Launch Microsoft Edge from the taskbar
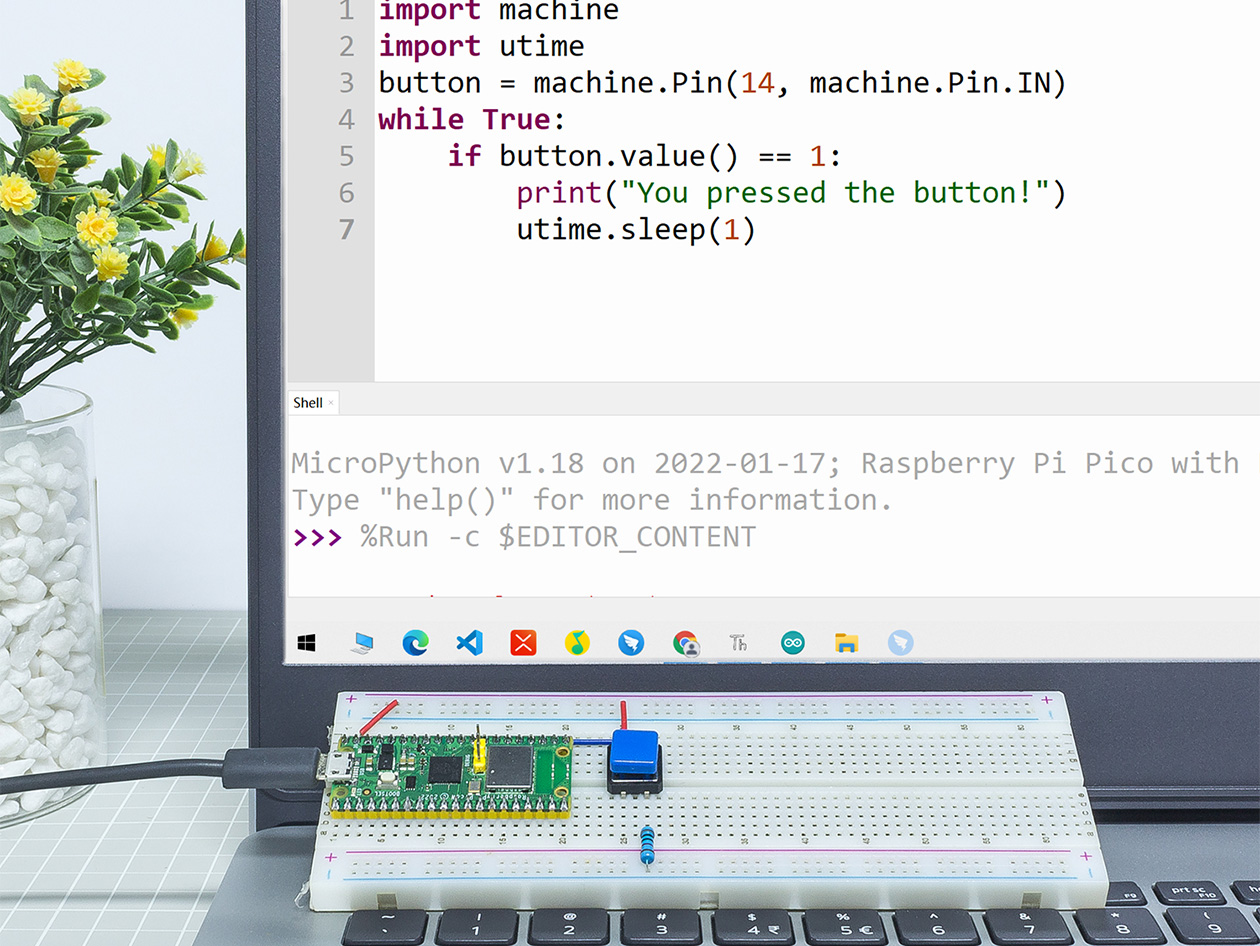 click(x=415, y=643)
